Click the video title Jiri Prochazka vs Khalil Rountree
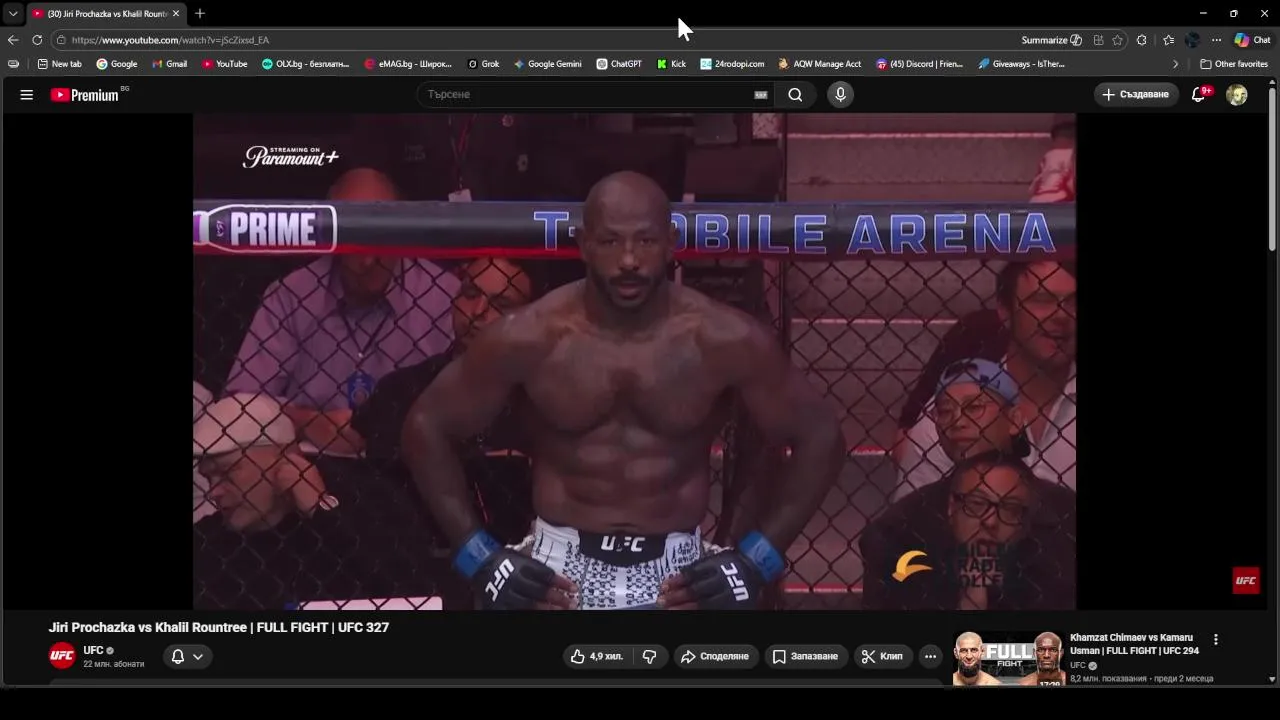1280x720 pixels. [219, 627]
